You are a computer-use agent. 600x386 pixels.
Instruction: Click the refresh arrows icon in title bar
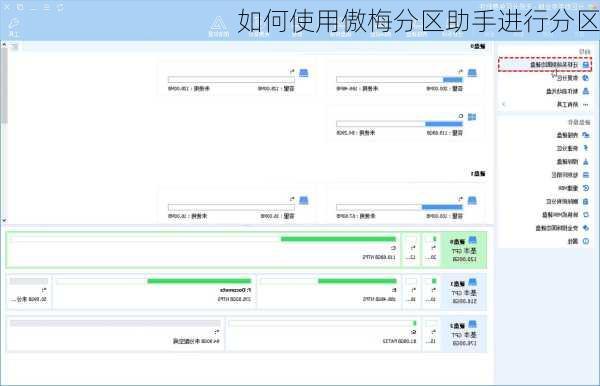60,7
